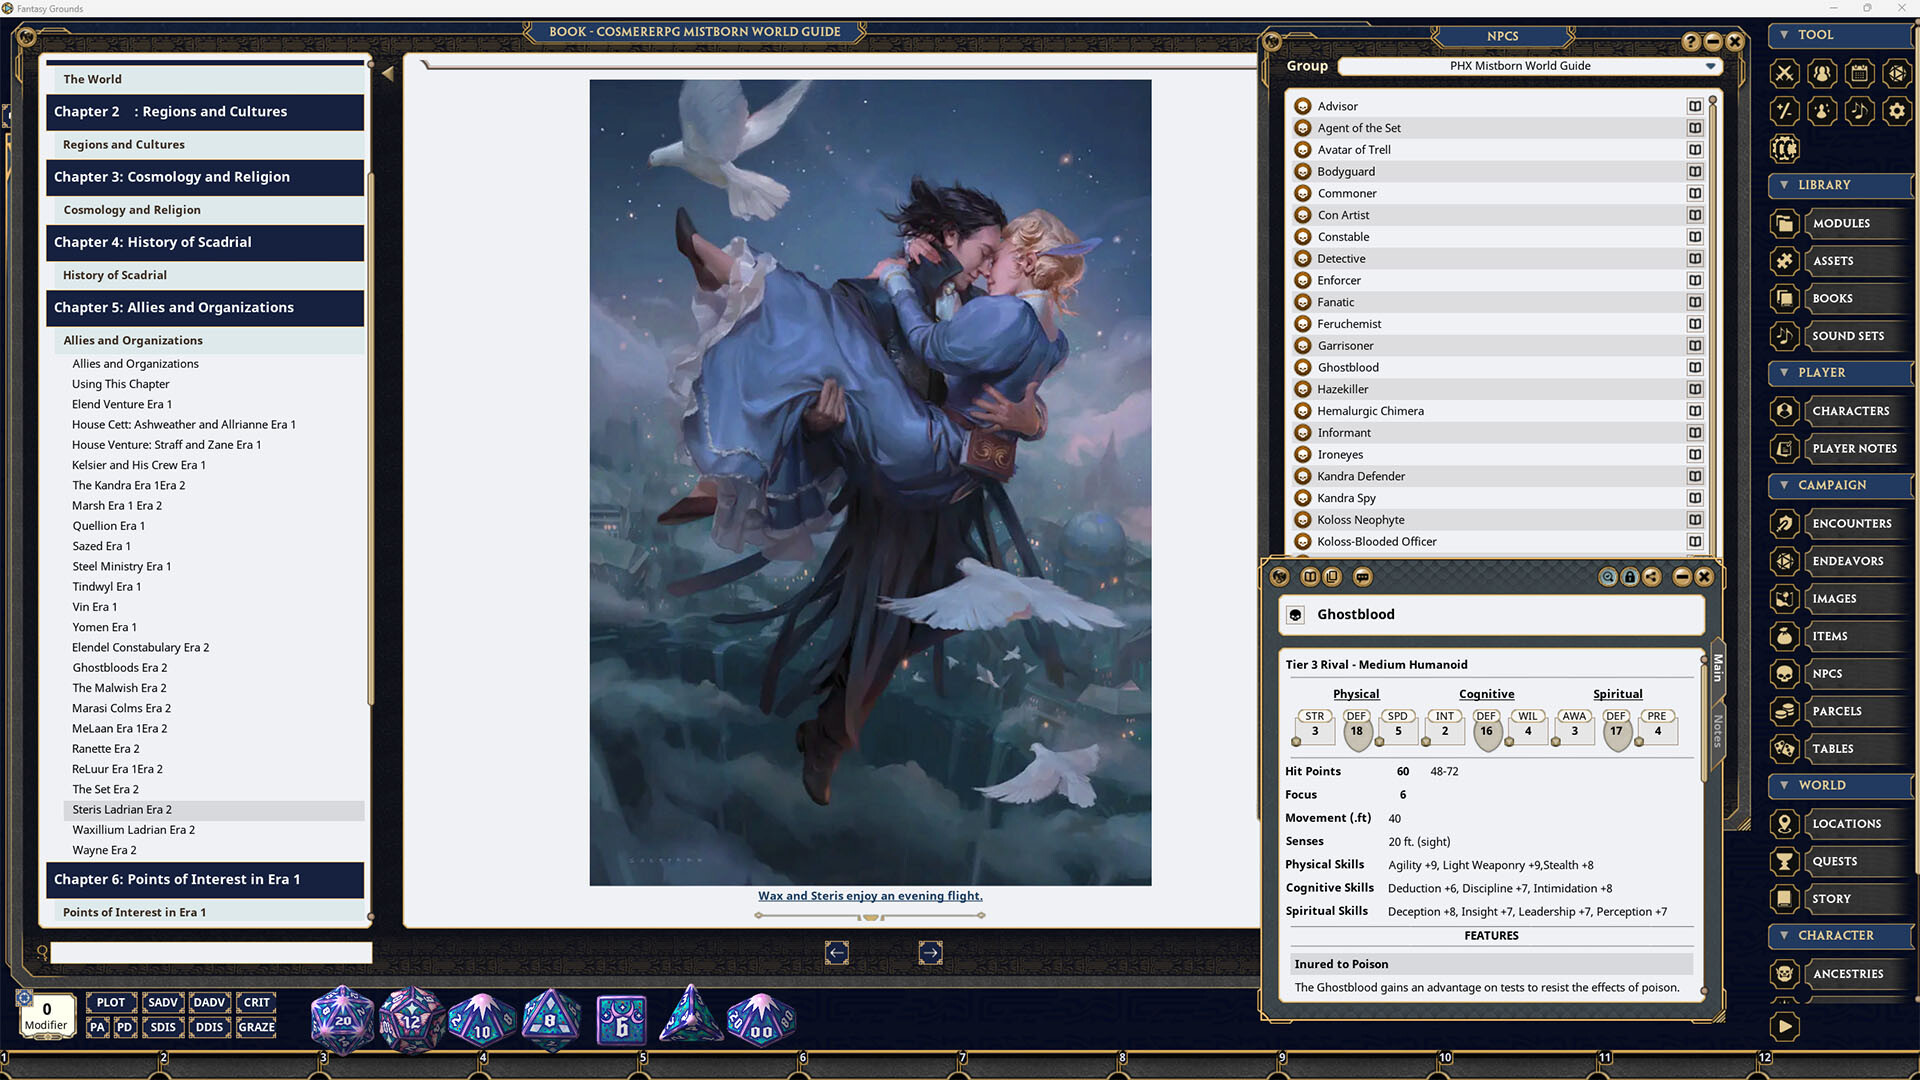Roll the d20 die
The image size is (1920, 1080).
[342, 1020]
